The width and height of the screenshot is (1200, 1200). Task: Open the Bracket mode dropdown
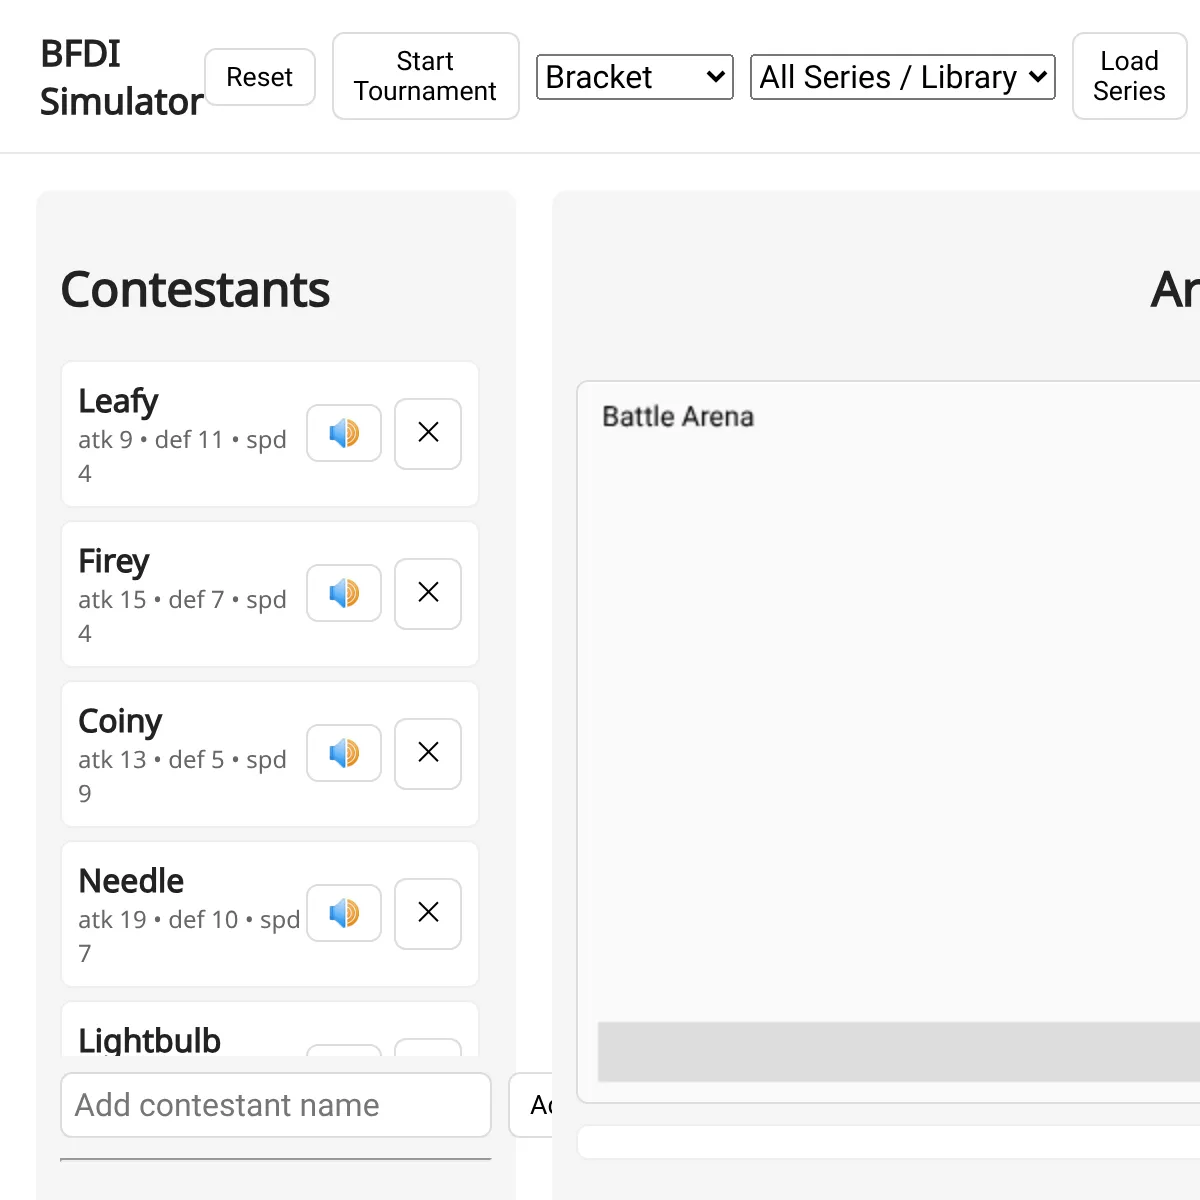pyautogui.click(x=635, y=77)
